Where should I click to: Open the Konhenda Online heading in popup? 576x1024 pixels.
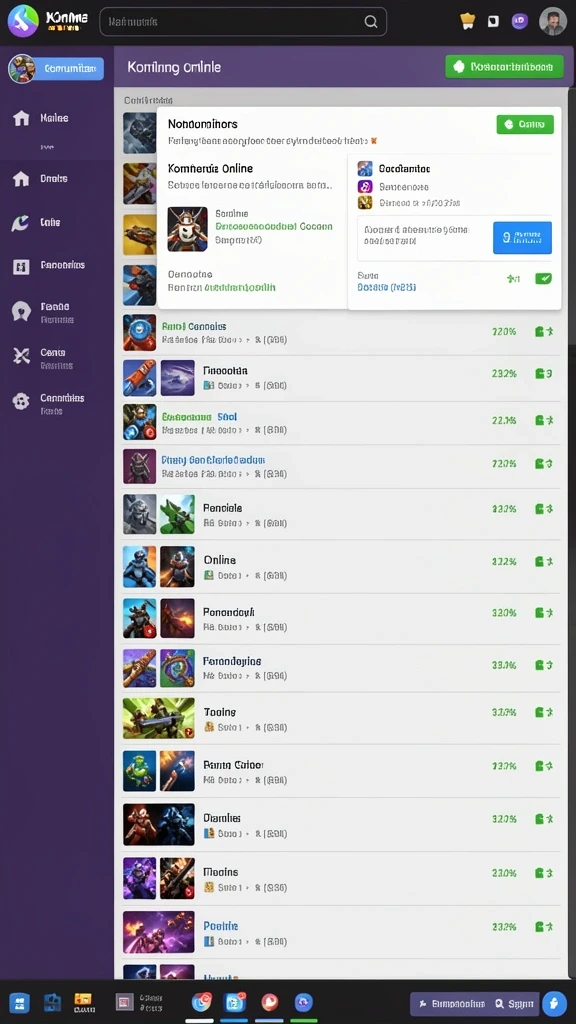pos(210,168)
